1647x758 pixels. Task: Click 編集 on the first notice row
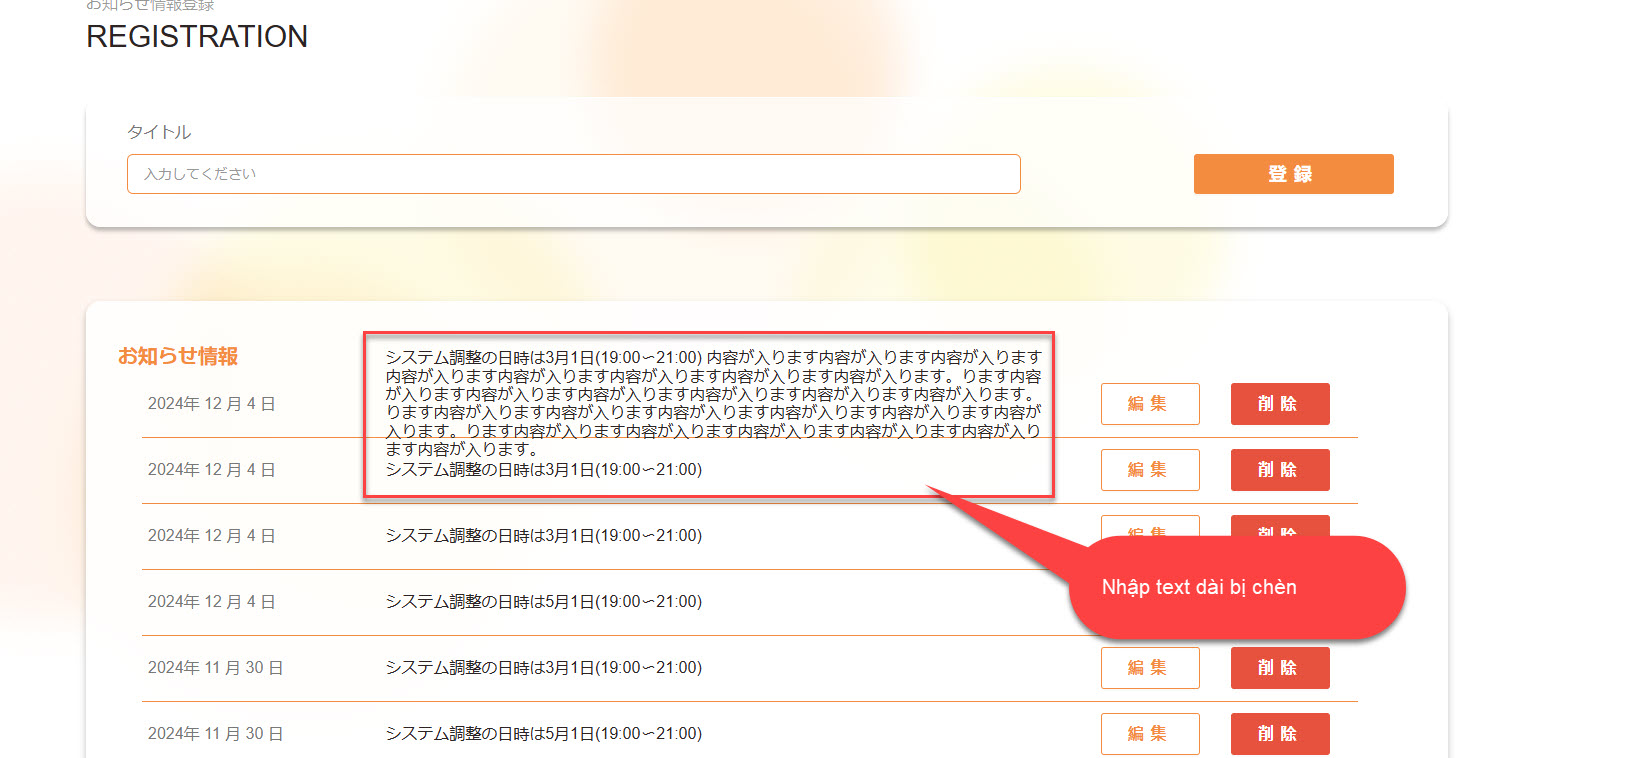pos(1149,404)
